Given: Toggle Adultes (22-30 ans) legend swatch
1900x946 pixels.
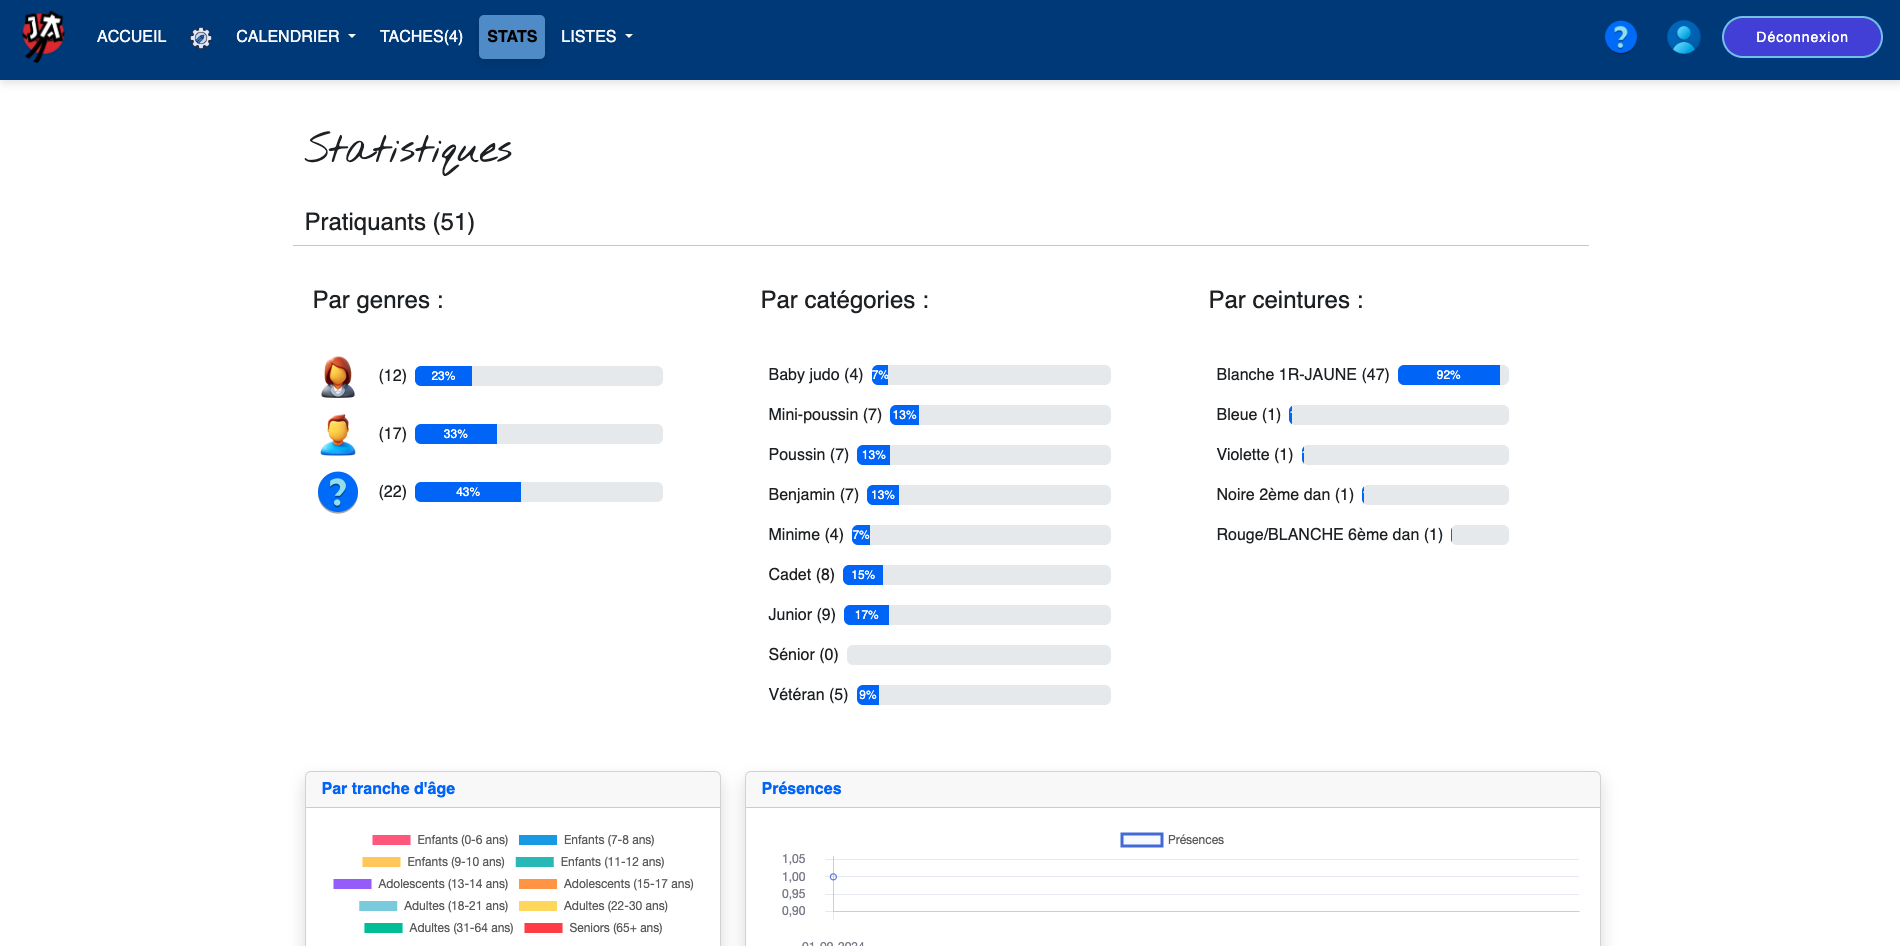Looking at the screenshot, I should (538, 906).
